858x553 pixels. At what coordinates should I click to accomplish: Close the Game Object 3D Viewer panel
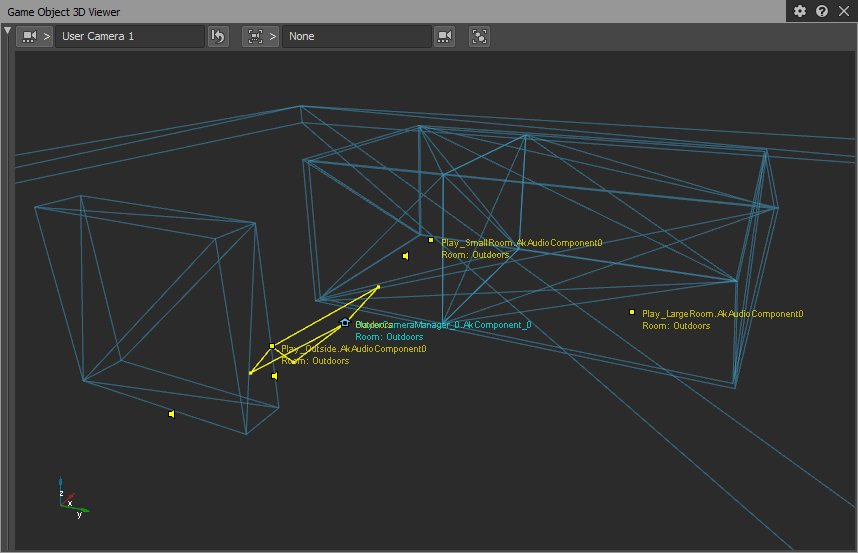(x=844, y=11)
